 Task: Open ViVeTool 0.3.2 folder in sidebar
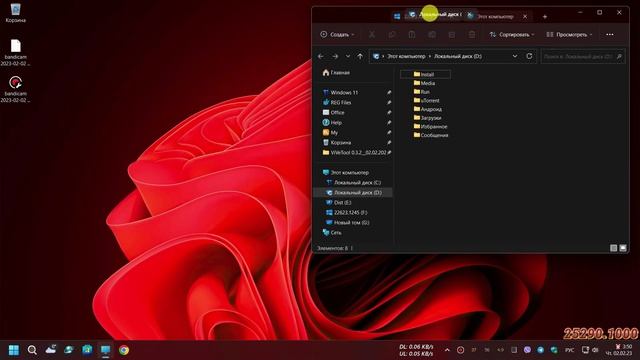353,152
